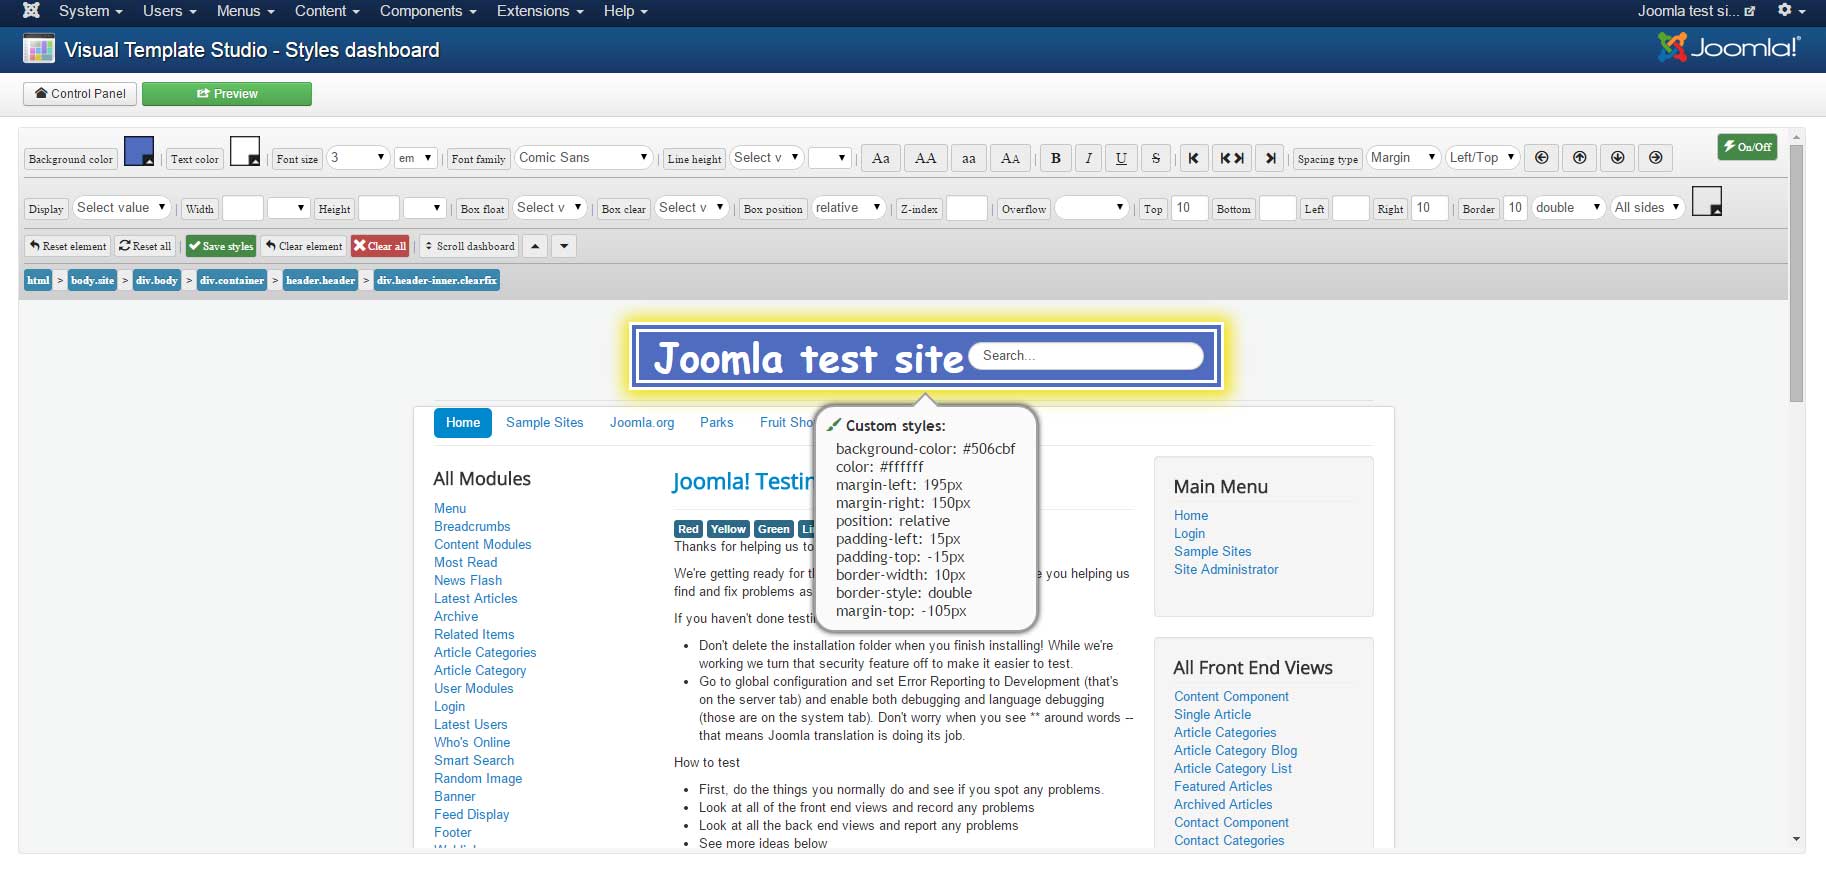Image resolution: width=1826 pixels, height=873 pixels.
Task: Click the Joomla logo in top menu bar
Action: 31,11
